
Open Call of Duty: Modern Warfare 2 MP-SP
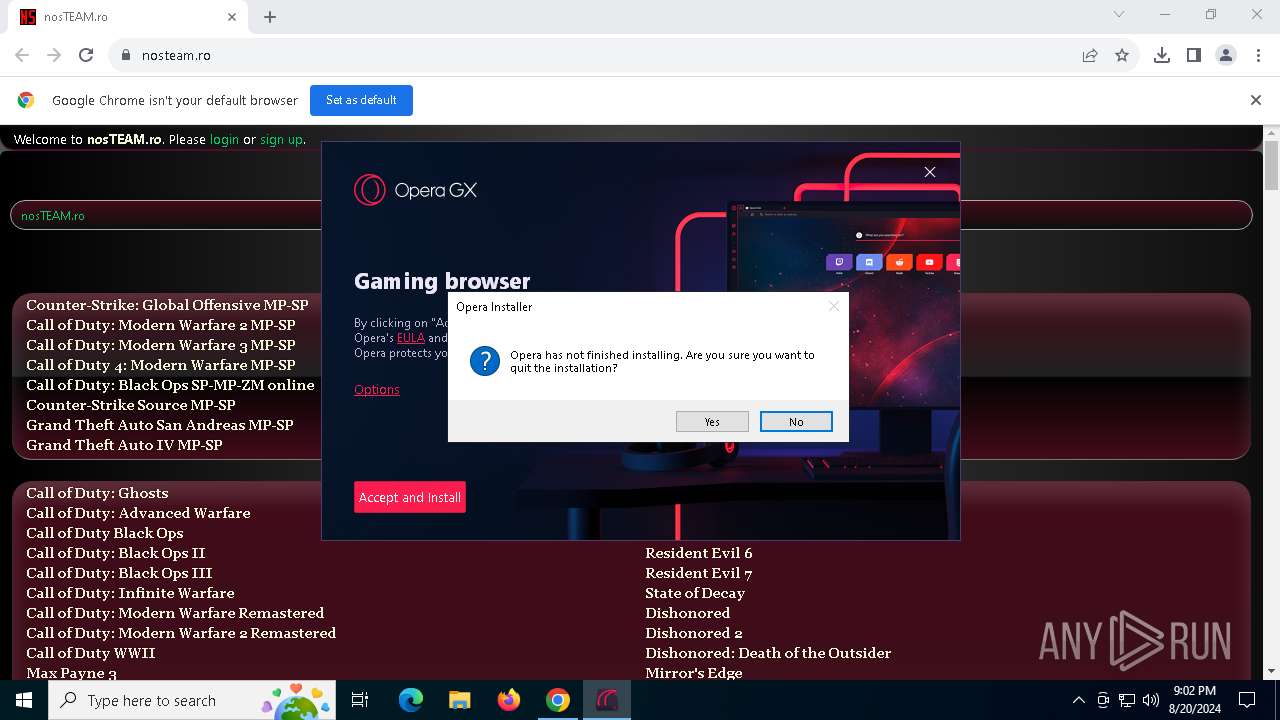pyautogui.click(x=161, y=325)
